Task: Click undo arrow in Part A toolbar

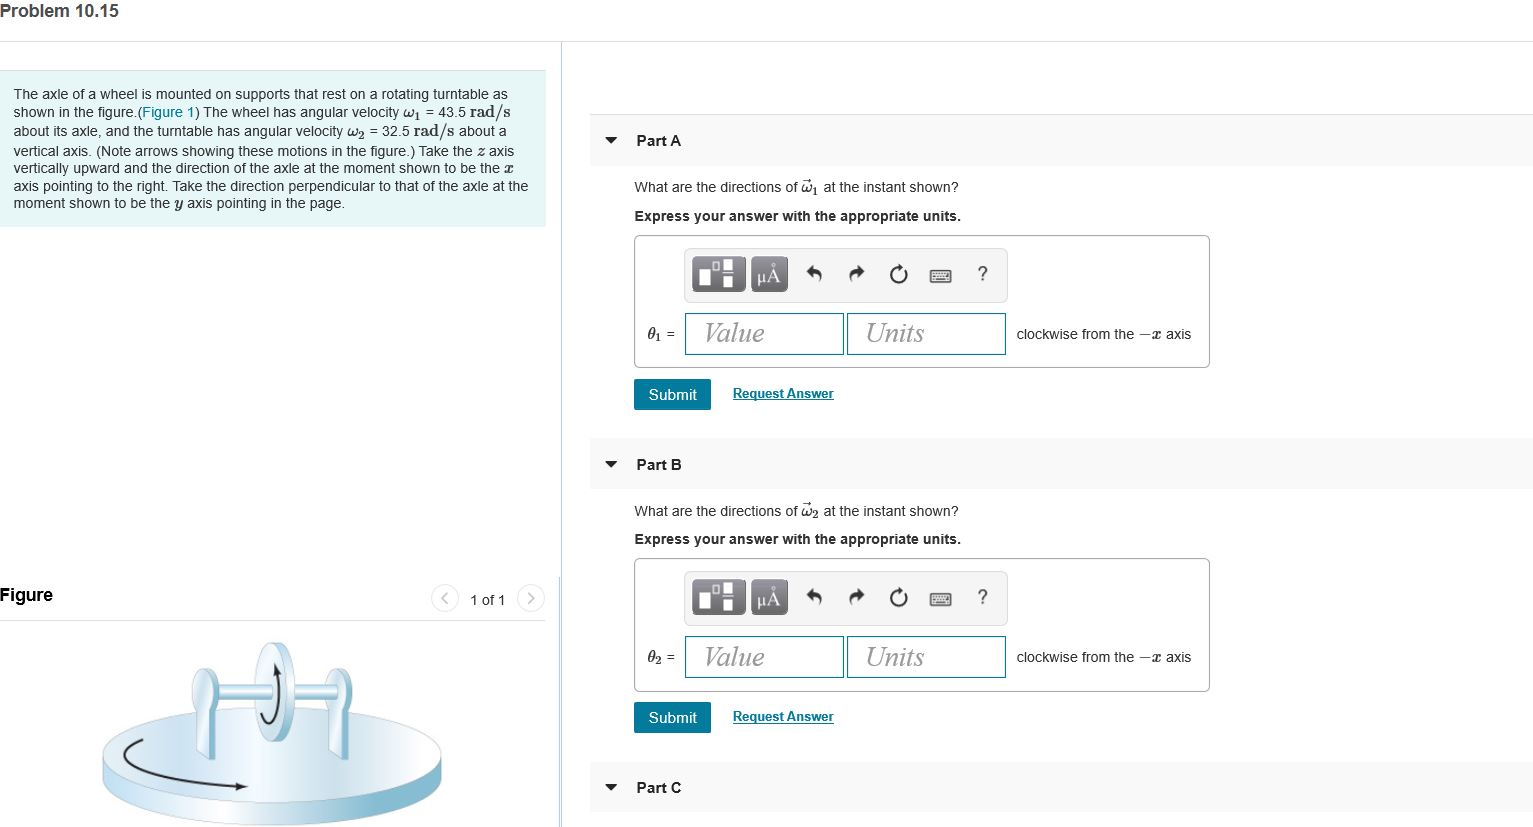Action: pos(814,274)
